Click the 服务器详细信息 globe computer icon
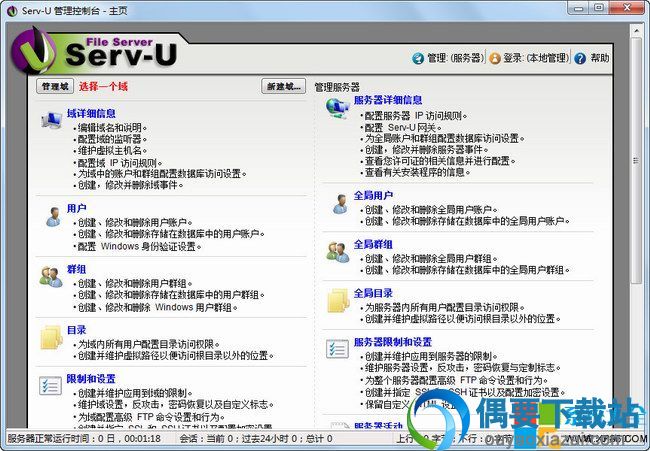 click(337, 109)
